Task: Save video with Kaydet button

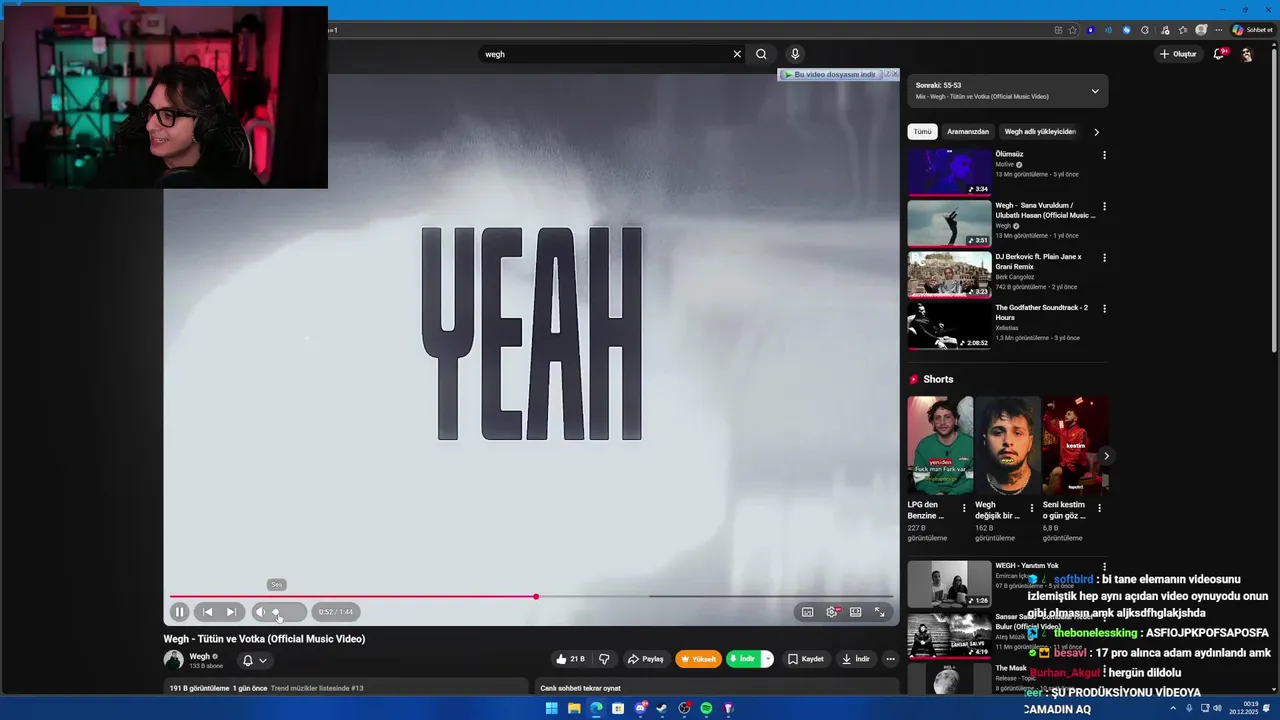Action: [806, 659]
